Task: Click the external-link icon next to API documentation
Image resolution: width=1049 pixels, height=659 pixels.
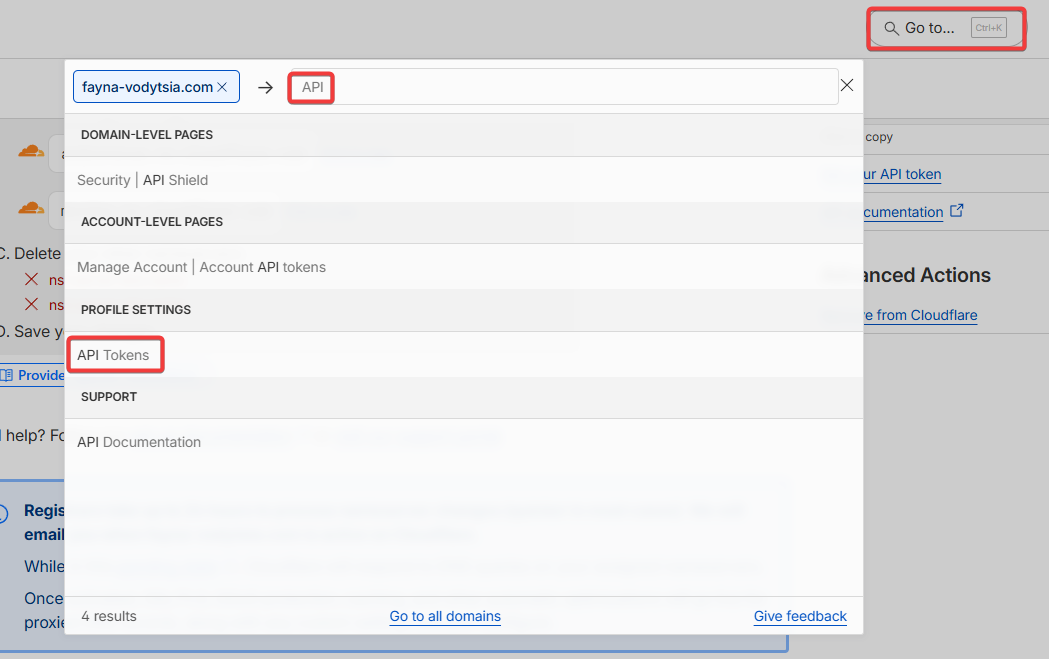Action: pos(957,211)
